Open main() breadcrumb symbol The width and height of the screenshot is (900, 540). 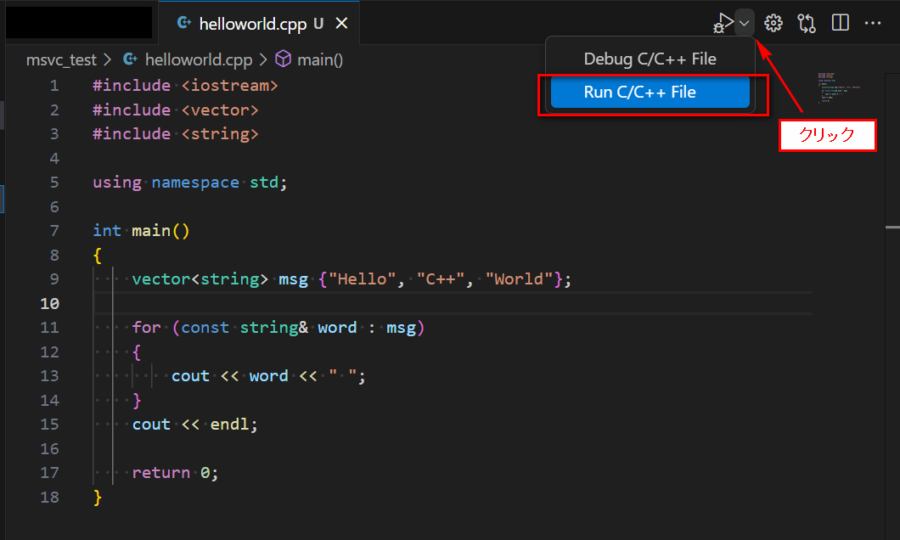coord(320,60)
